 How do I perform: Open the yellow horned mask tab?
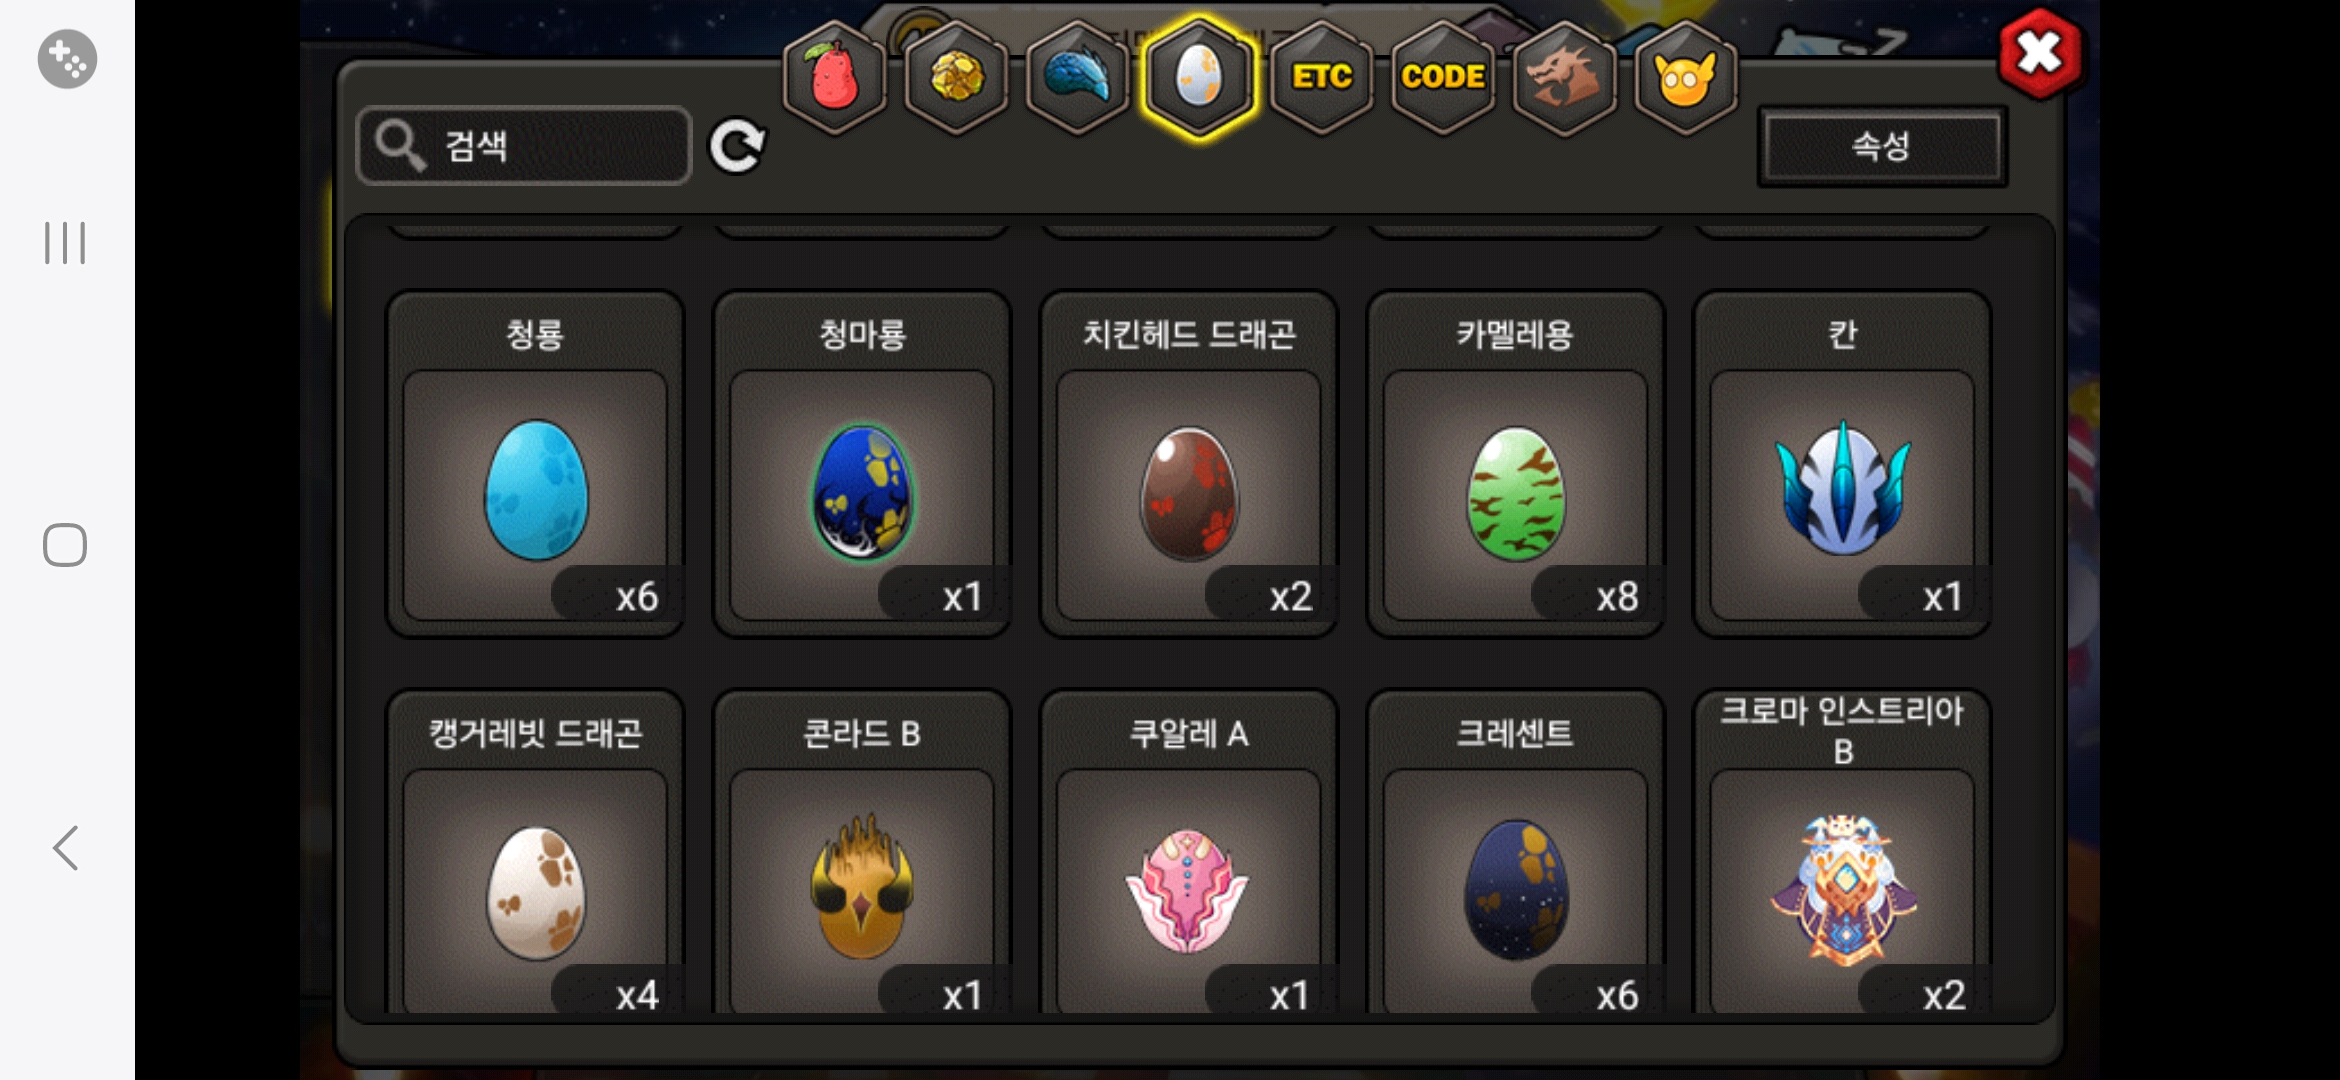pos(1685,77)
